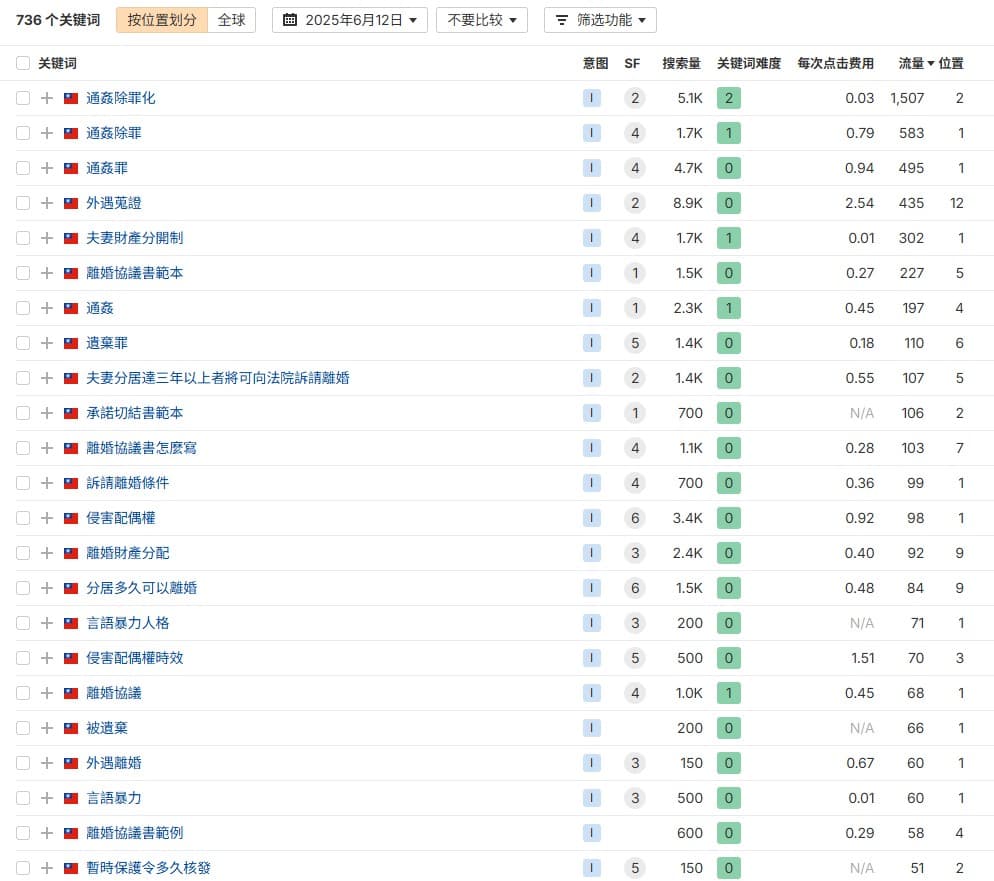
Task: Sort by the SF column header
Action: [632, 63]
